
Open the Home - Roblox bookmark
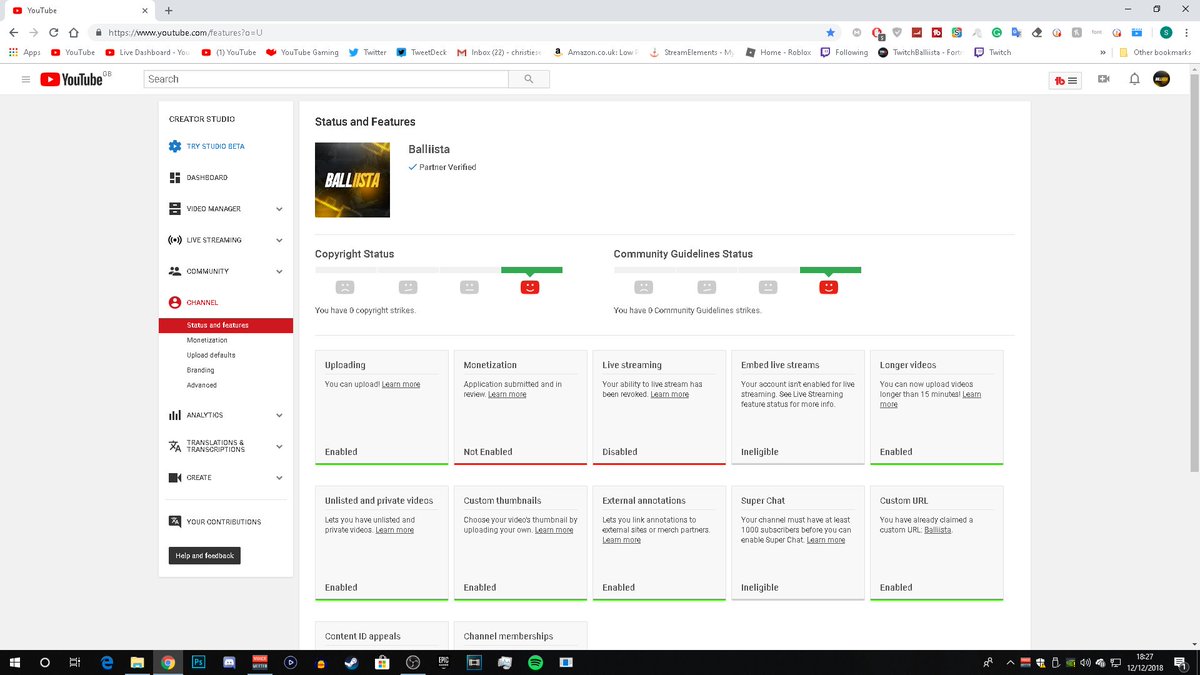pyautogui.click(x=778, y=52)
